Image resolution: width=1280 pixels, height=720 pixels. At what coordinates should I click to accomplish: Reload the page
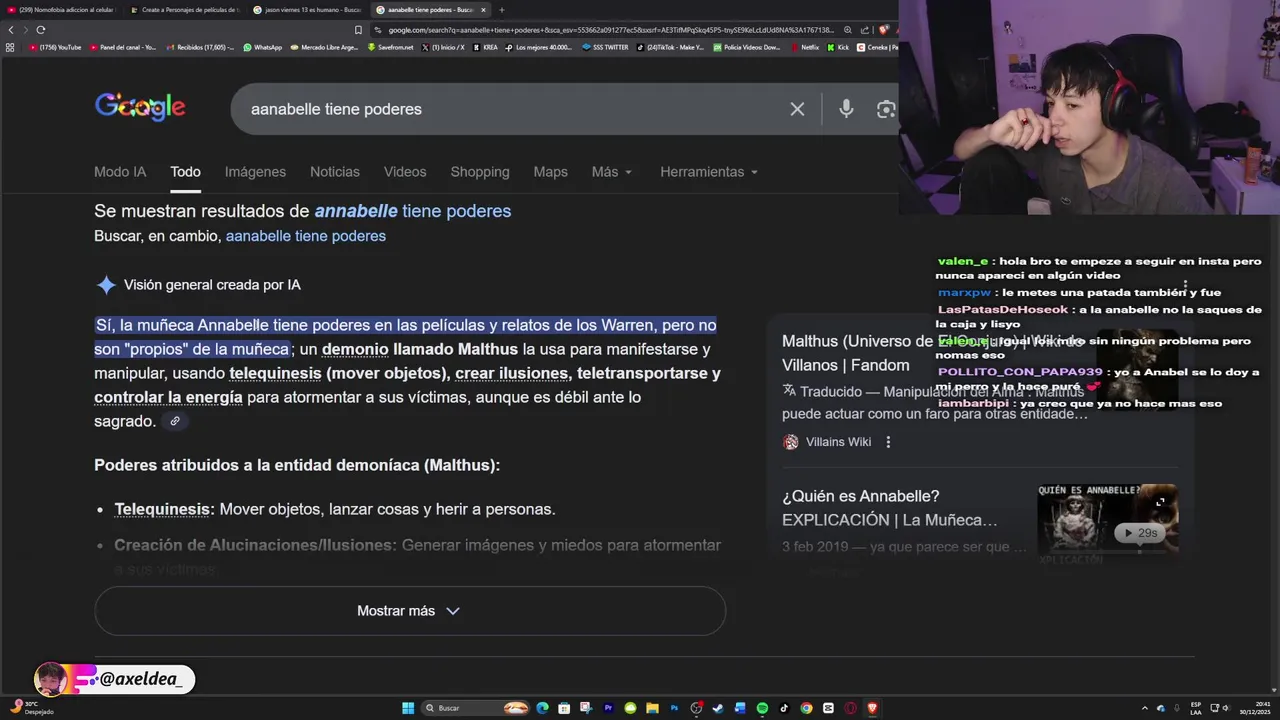coord(41,30)
